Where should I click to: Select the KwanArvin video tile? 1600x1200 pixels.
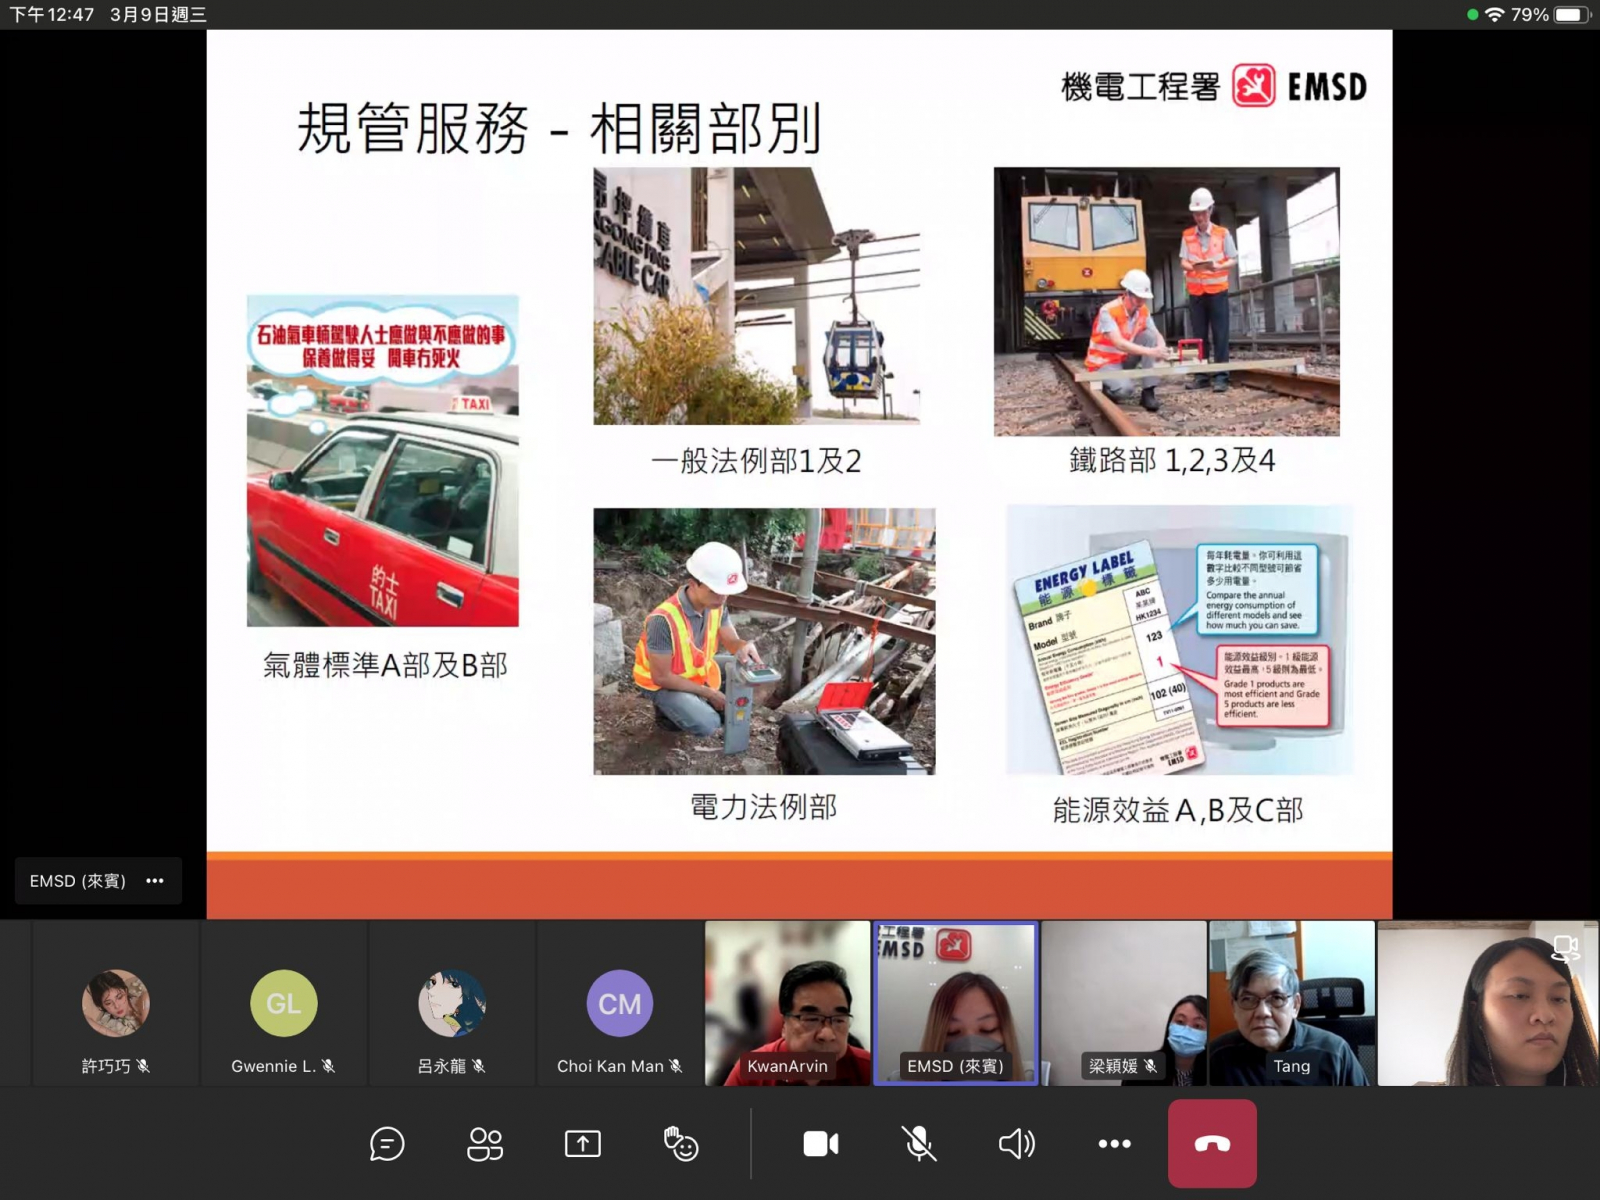click(788, 1002)
